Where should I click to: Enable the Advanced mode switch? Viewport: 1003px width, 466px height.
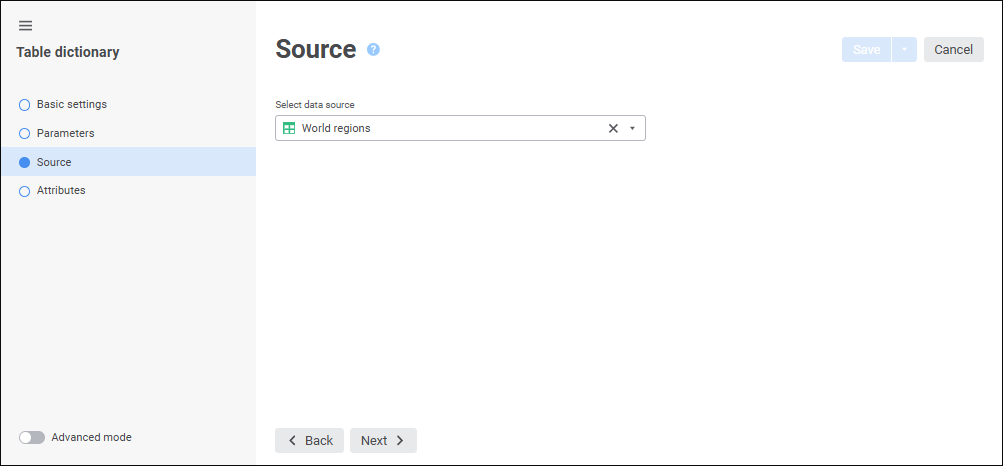[x=32, y=437]
